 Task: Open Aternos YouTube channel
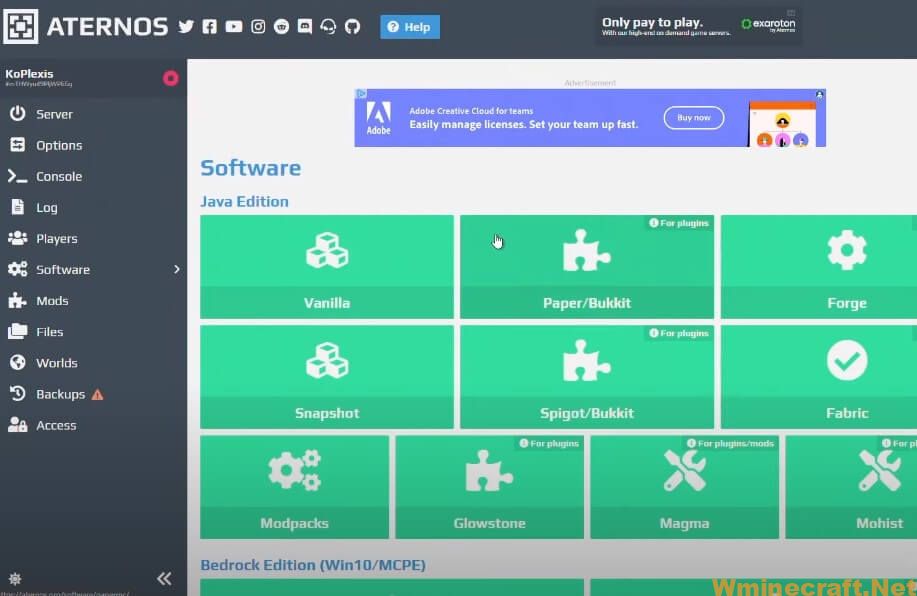click(234, 27)
